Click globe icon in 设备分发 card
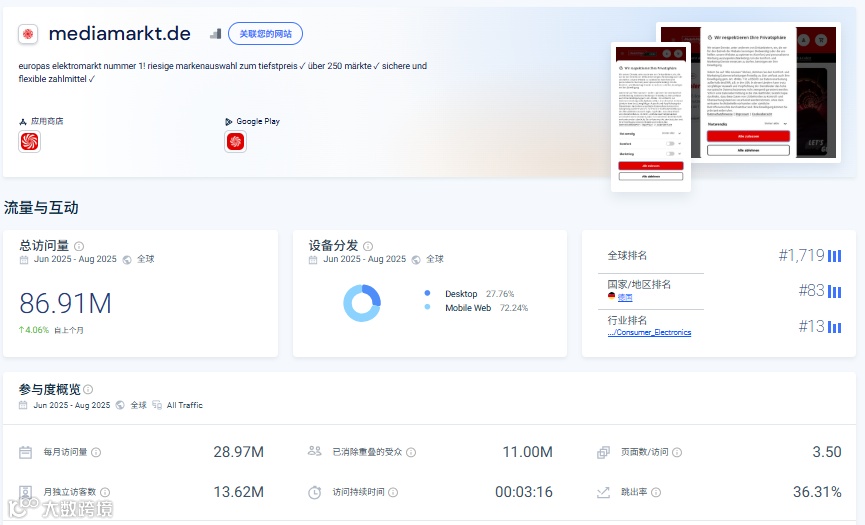Screen dimensions: 865x525 416,260
